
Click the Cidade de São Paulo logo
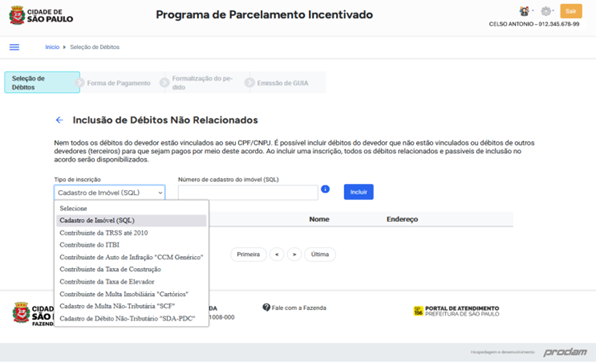click(41, 15)
